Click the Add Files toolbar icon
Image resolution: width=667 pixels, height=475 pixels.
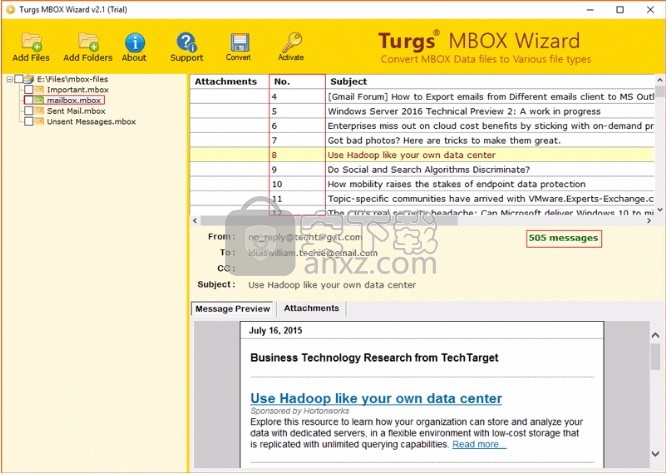coord(31,42)
